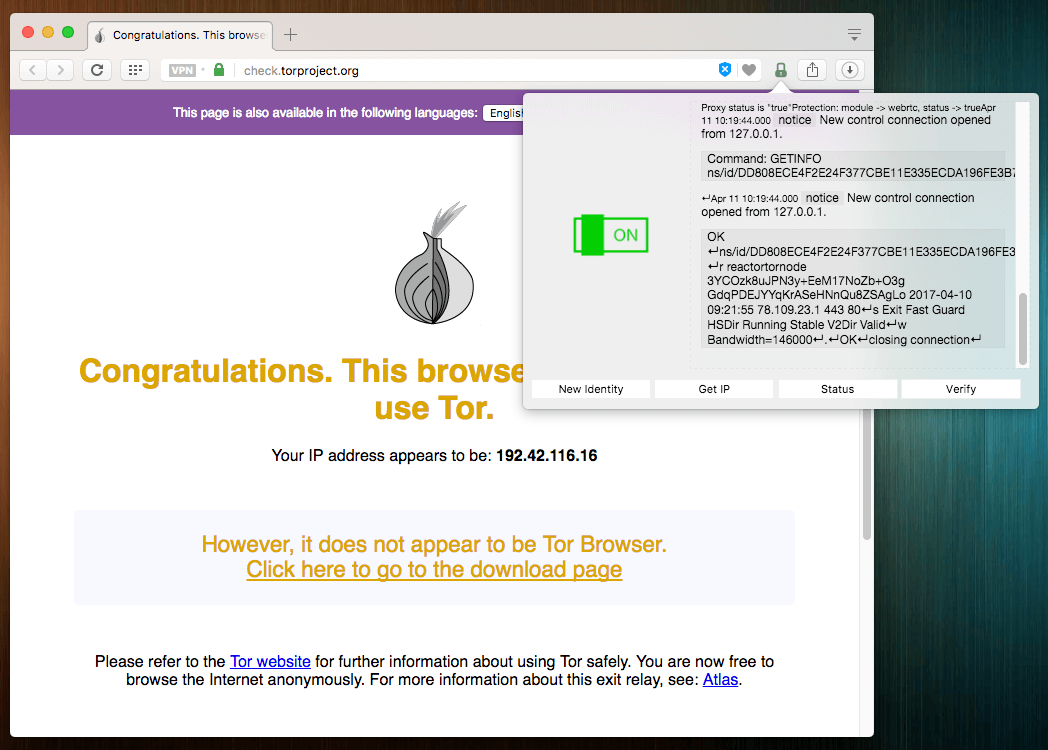Open the Atlas exit relay link
Image resolution: width=1048 pixels, height=750 pixels.
tap(720, 680)
